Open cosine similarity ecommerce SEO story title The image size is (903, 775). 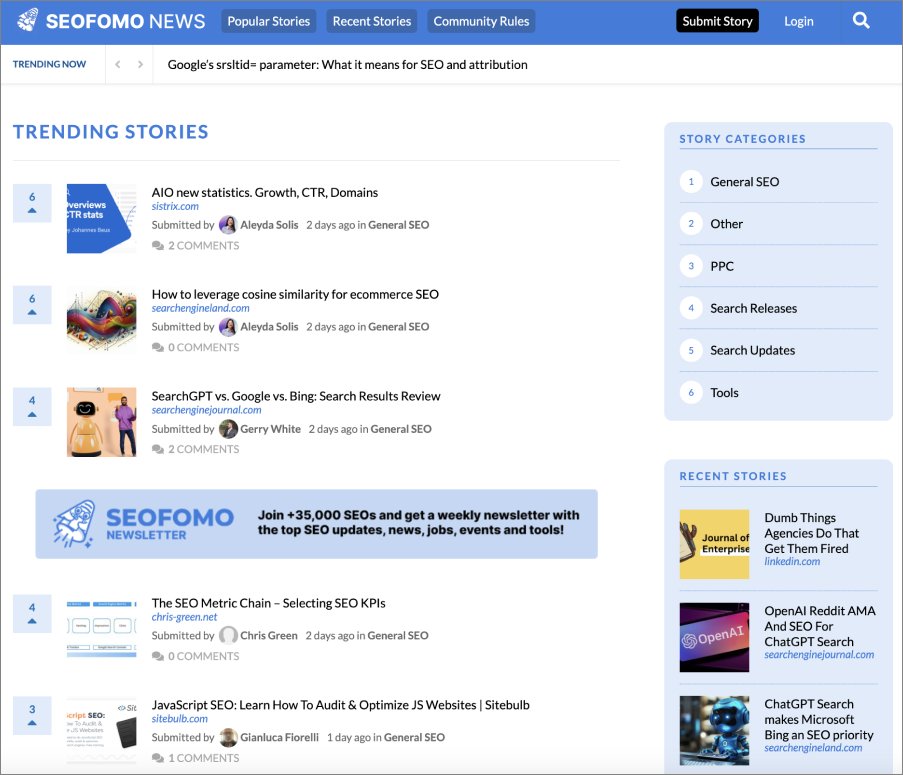[x=295, y=294]
